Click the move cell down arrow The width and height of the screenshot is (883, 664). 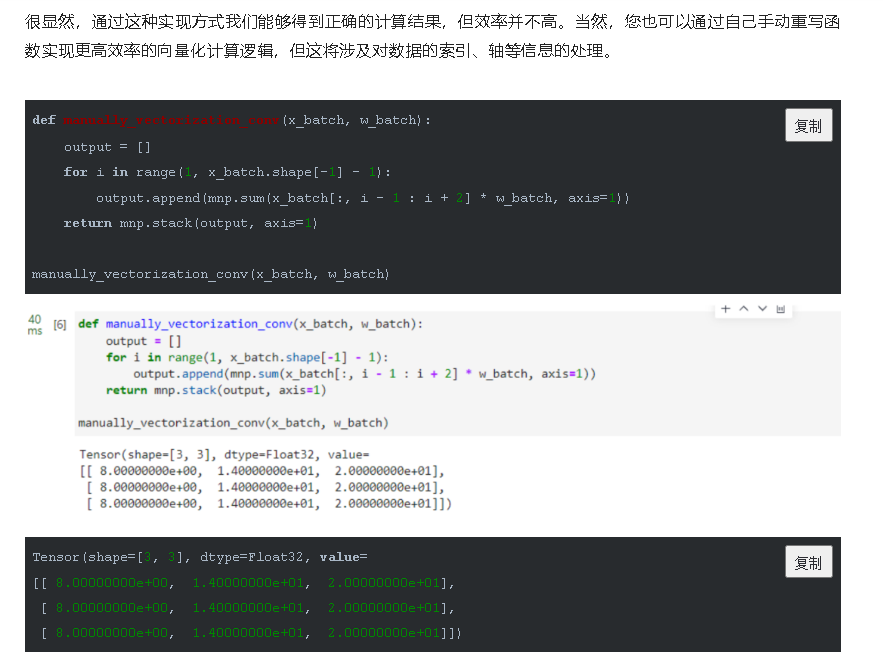[x=762, y=309]
